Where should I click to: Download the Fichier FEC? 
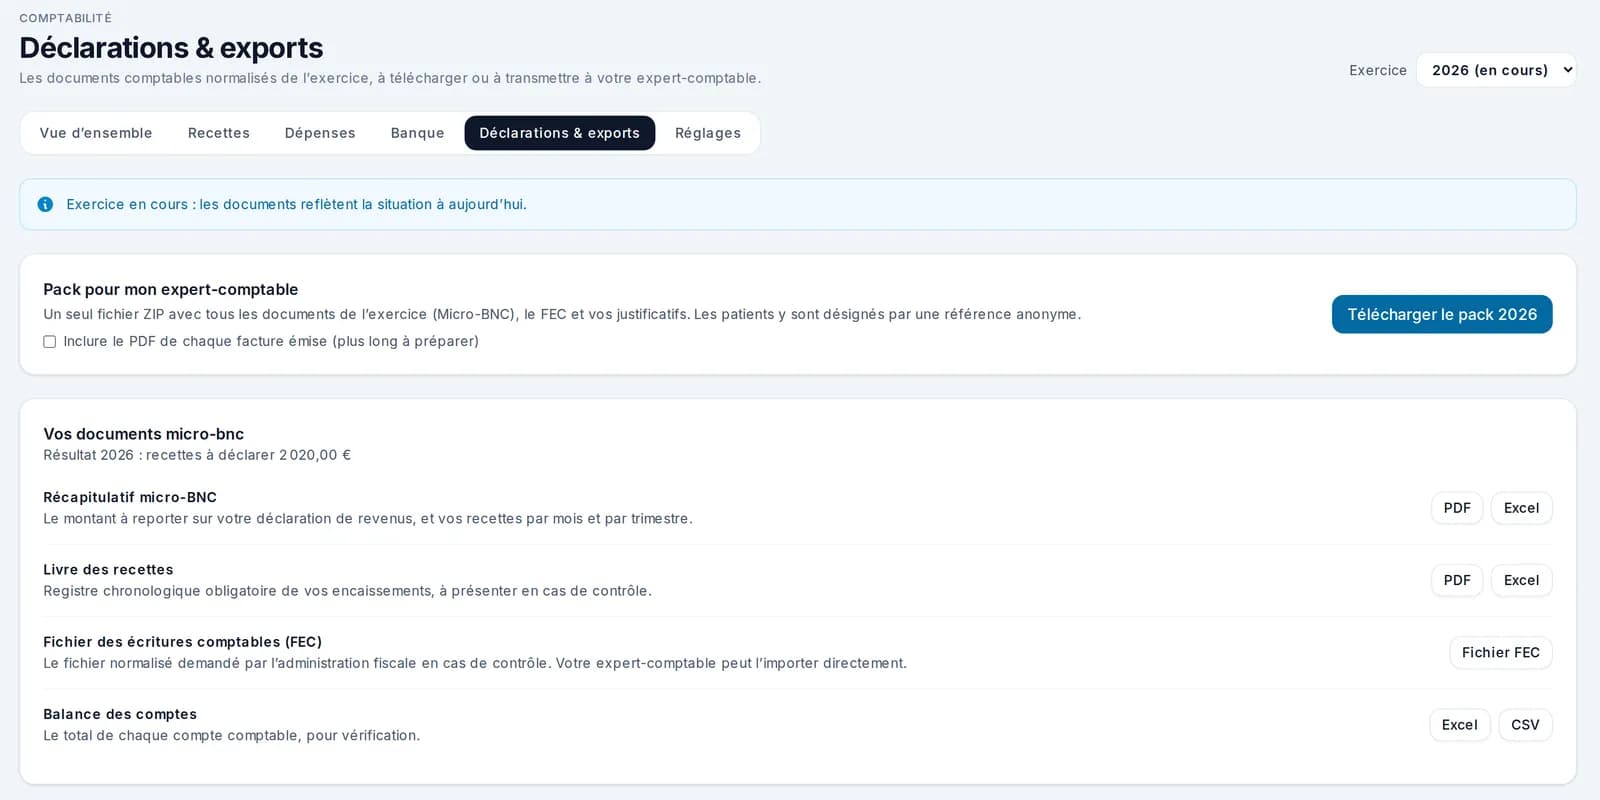1501,653
